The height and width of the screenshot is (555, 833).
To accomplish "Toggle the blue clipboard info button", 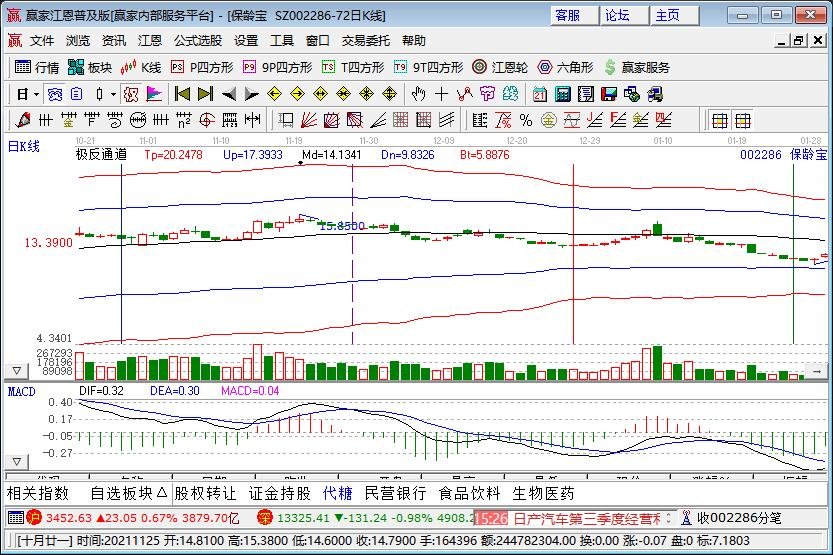I will coord(77,95).
